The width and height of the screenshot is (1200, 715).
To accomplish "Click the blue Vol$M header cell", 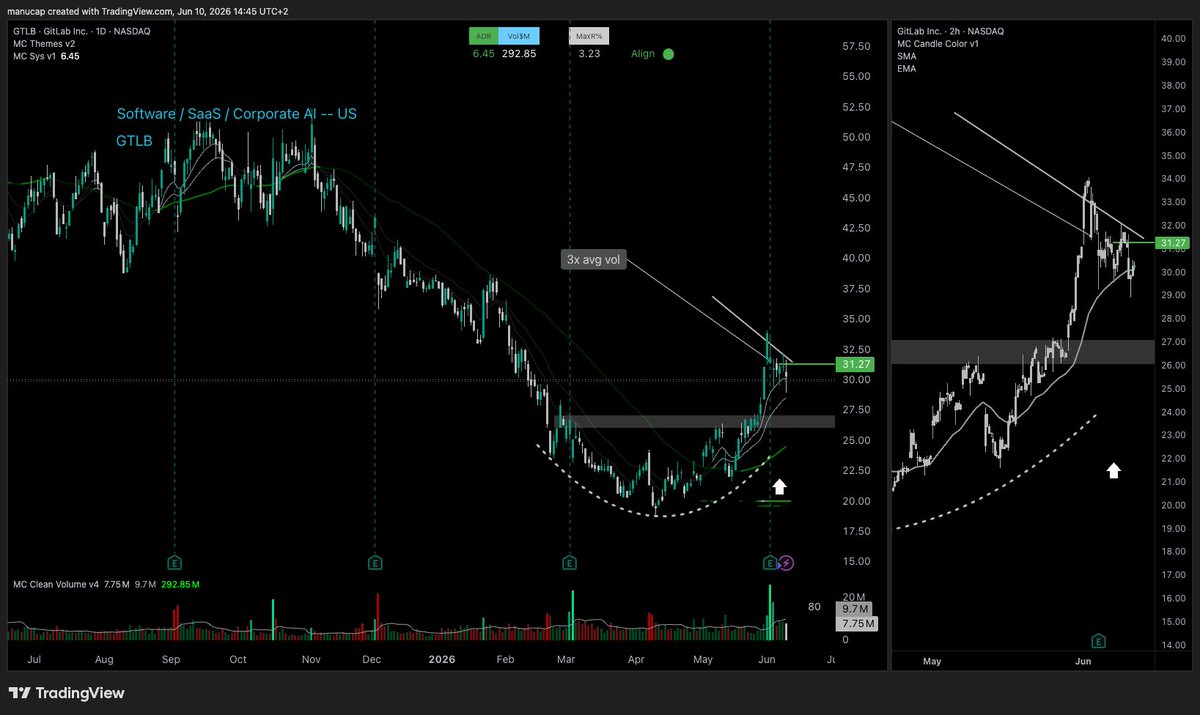I will point(519,36).
